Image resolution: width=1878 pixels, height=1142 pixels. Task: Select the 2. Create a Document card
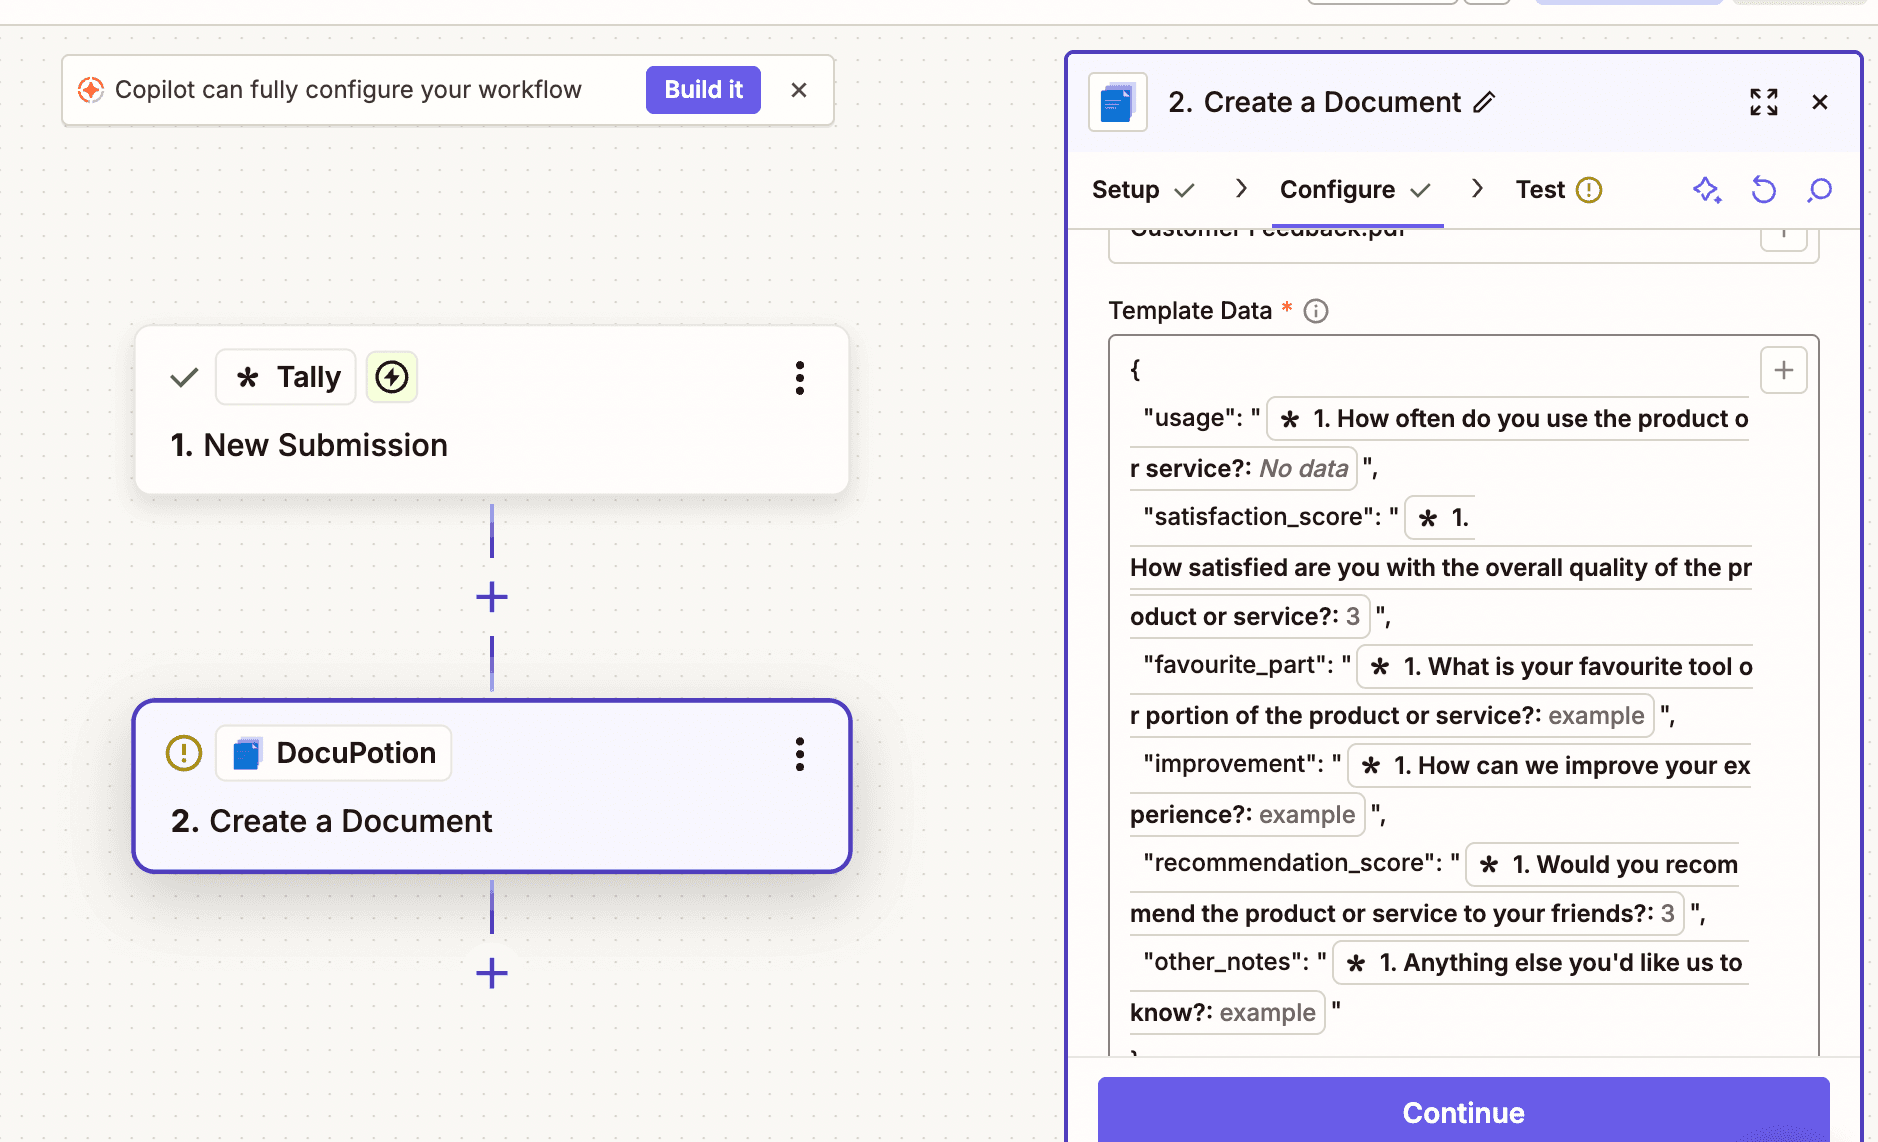click(492, 786)
